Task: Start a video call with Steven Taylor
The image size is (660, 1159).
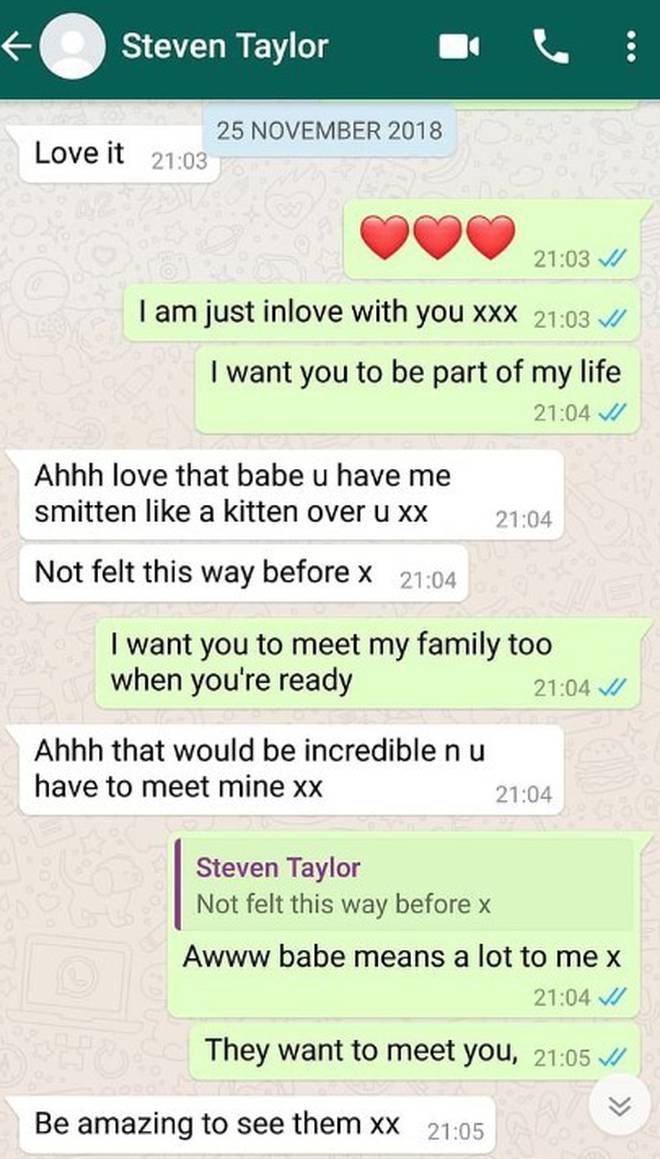Action: [x=459, y=47]
